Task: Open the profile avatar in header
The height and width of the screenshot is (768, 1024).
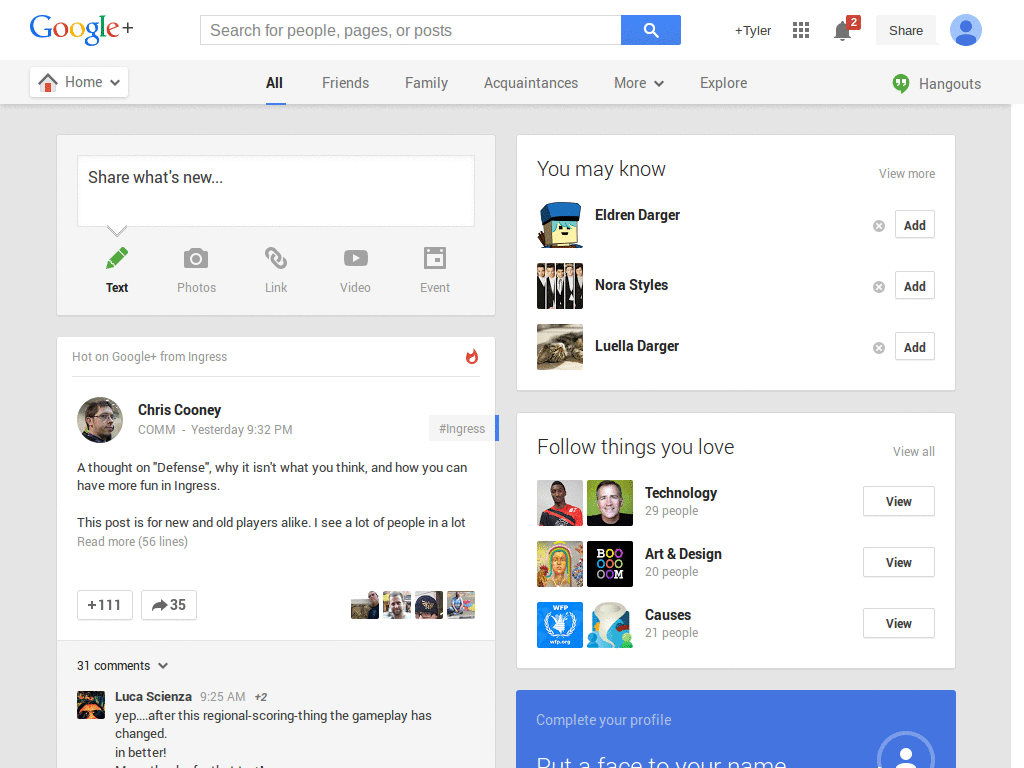Action: pos(966,30)
